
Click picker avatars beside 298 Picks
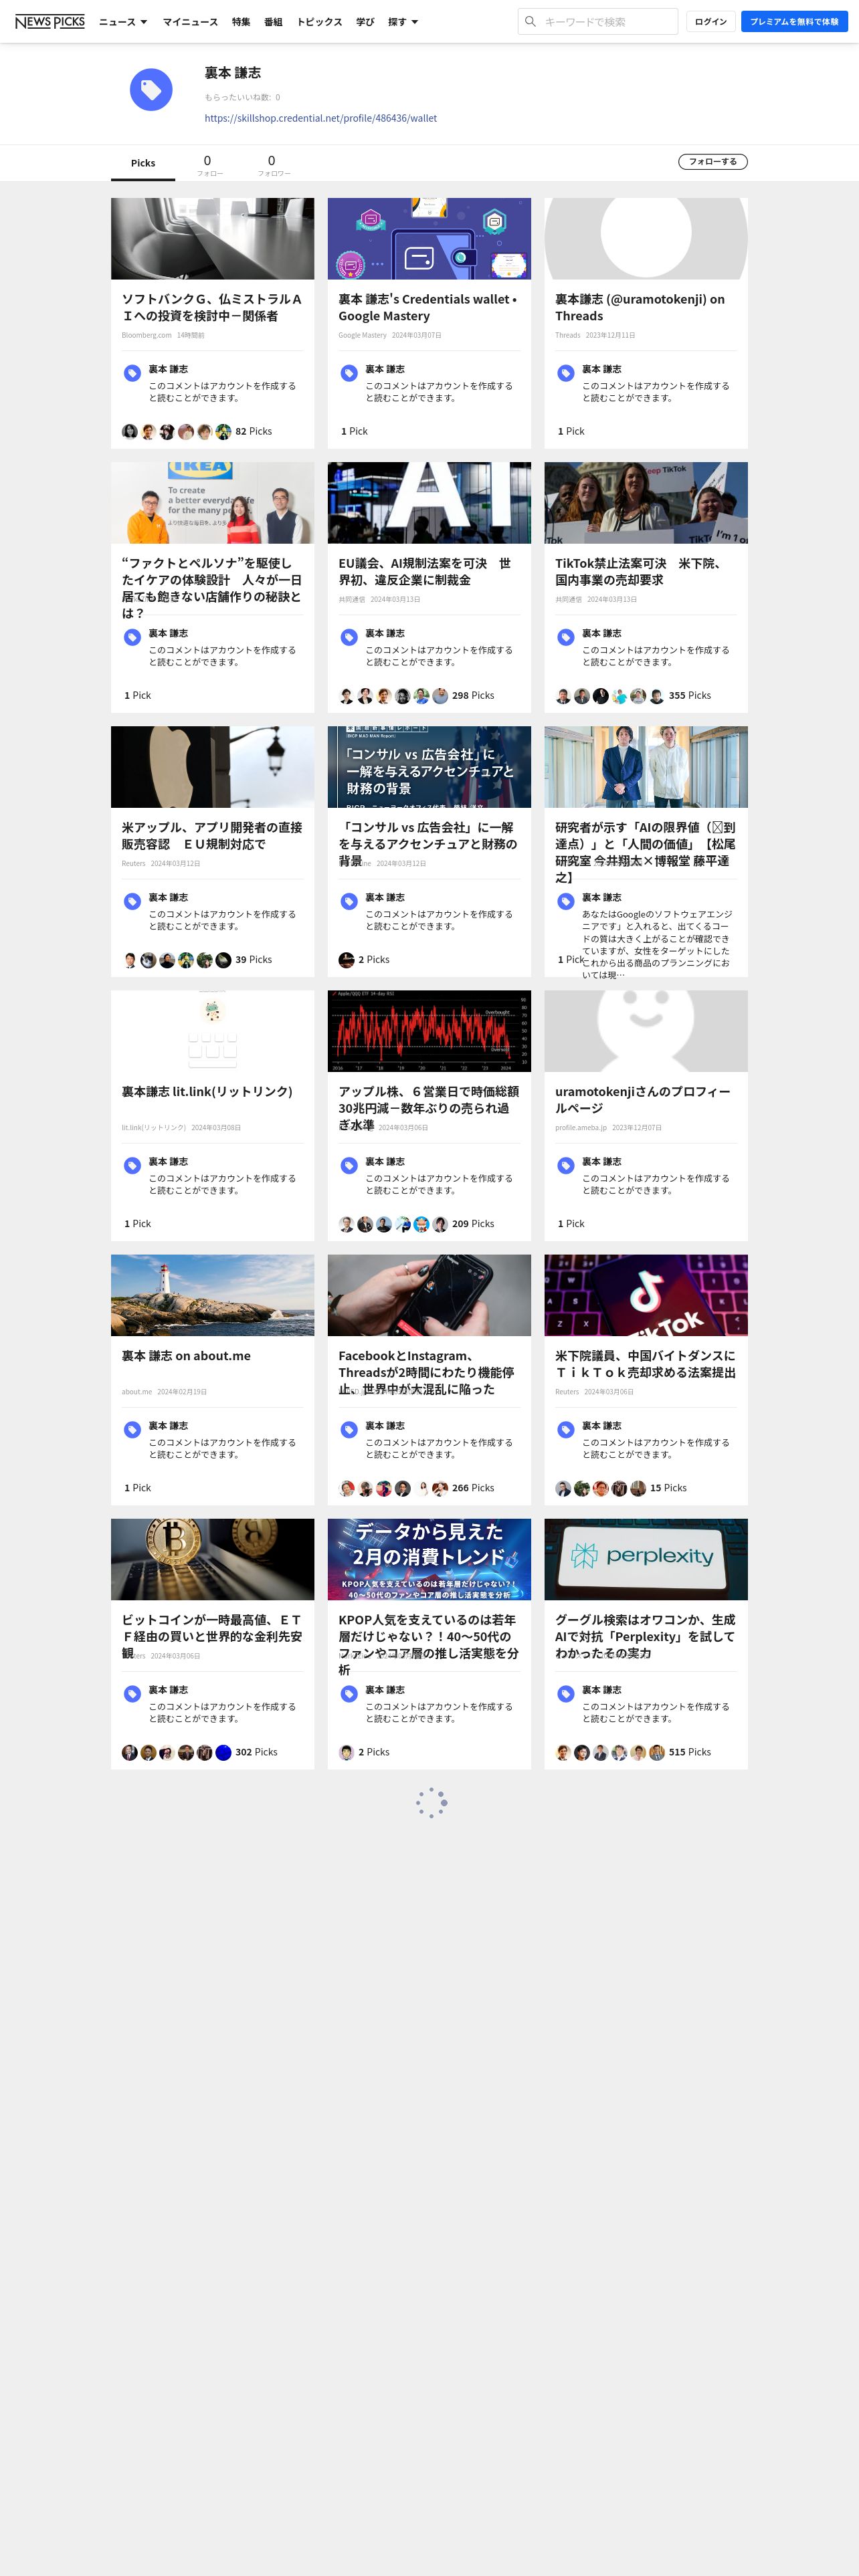point(393,696)
